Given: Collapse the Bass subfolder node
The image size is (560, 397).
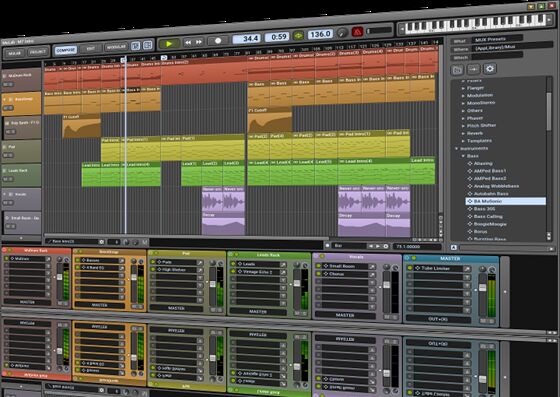Looking at the screenshot, I should 463,156.
